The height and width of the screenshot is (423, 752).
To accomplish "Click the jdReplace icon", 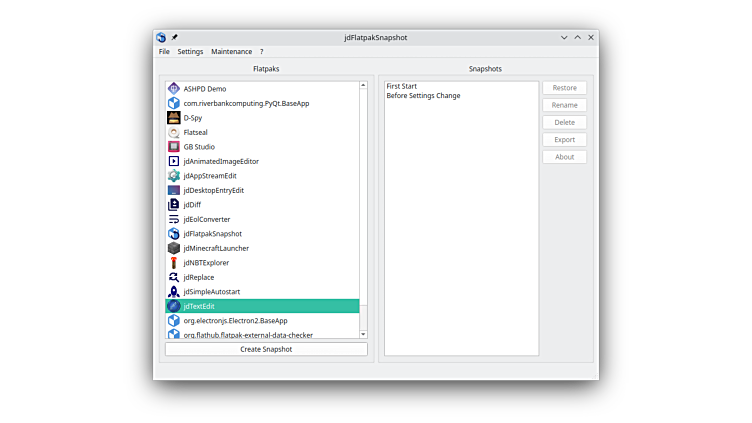I will coord(173,277).
